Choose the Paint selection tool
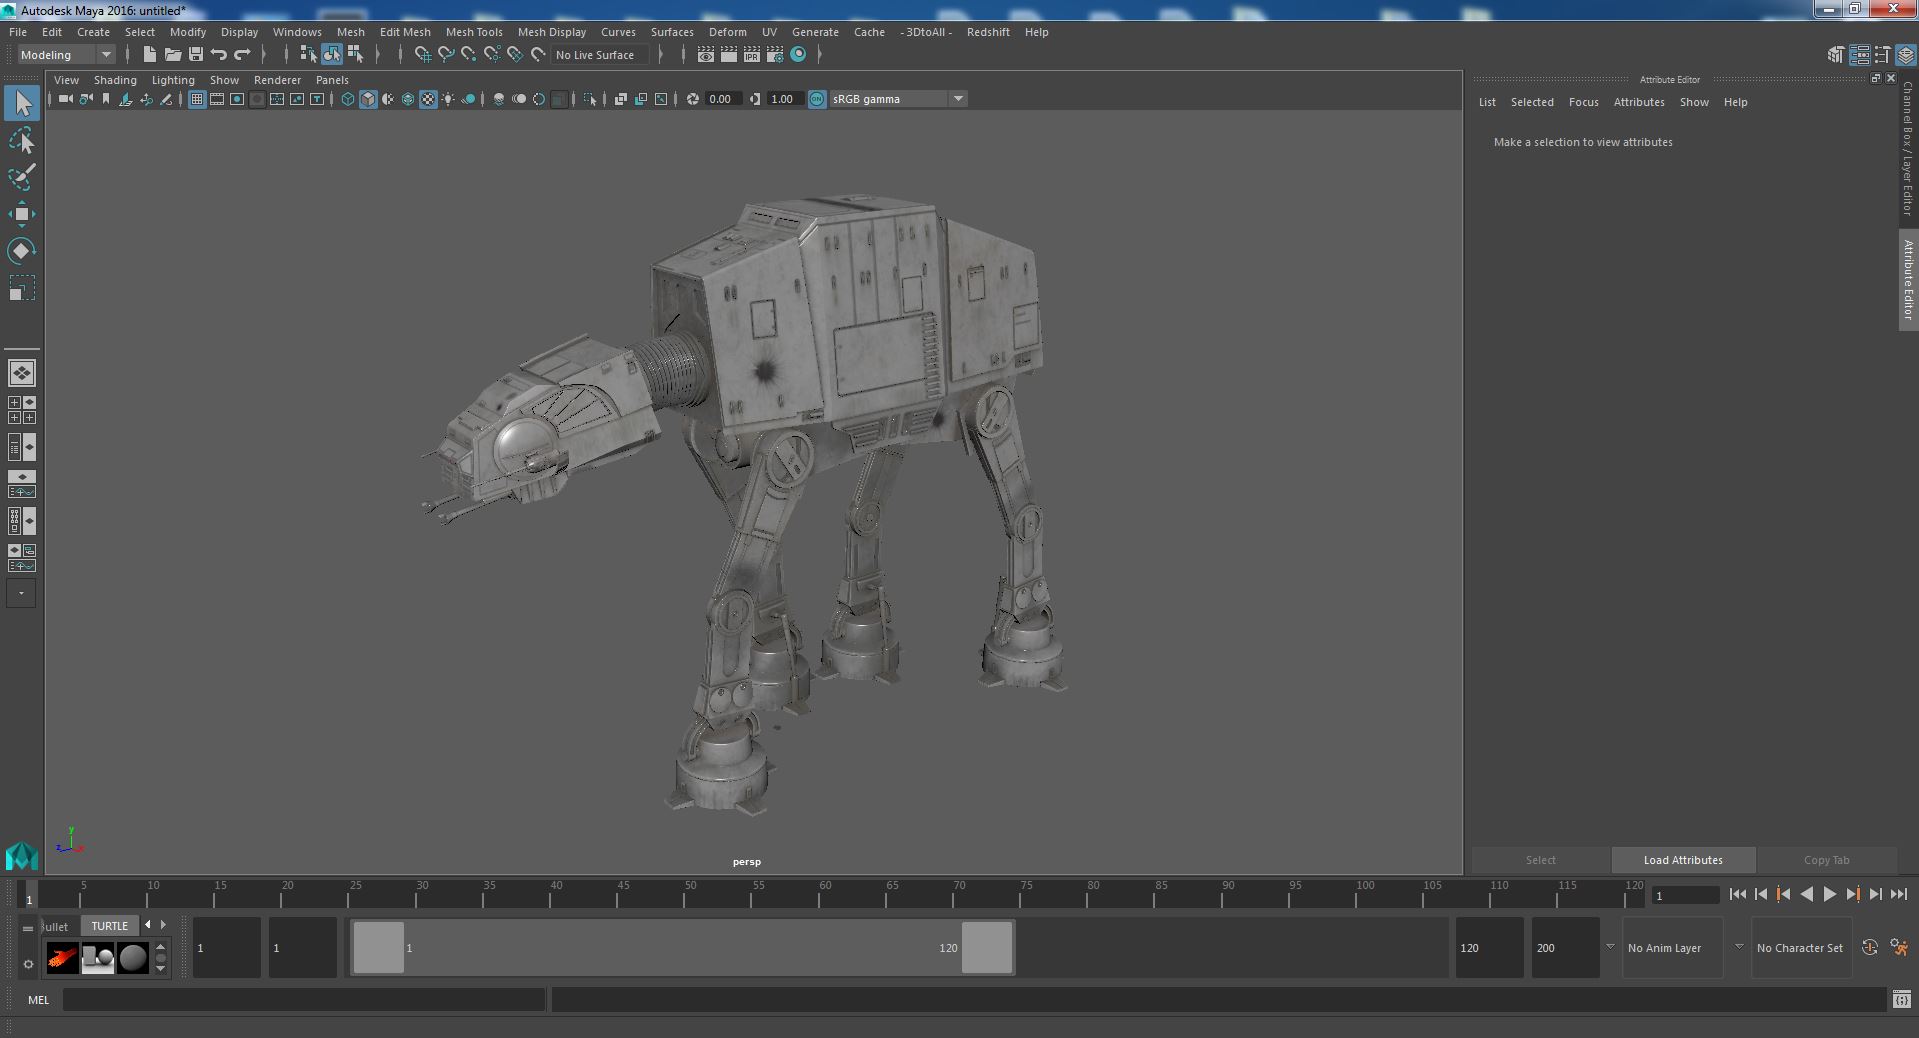The image size is (1919, 1038). 22,178
